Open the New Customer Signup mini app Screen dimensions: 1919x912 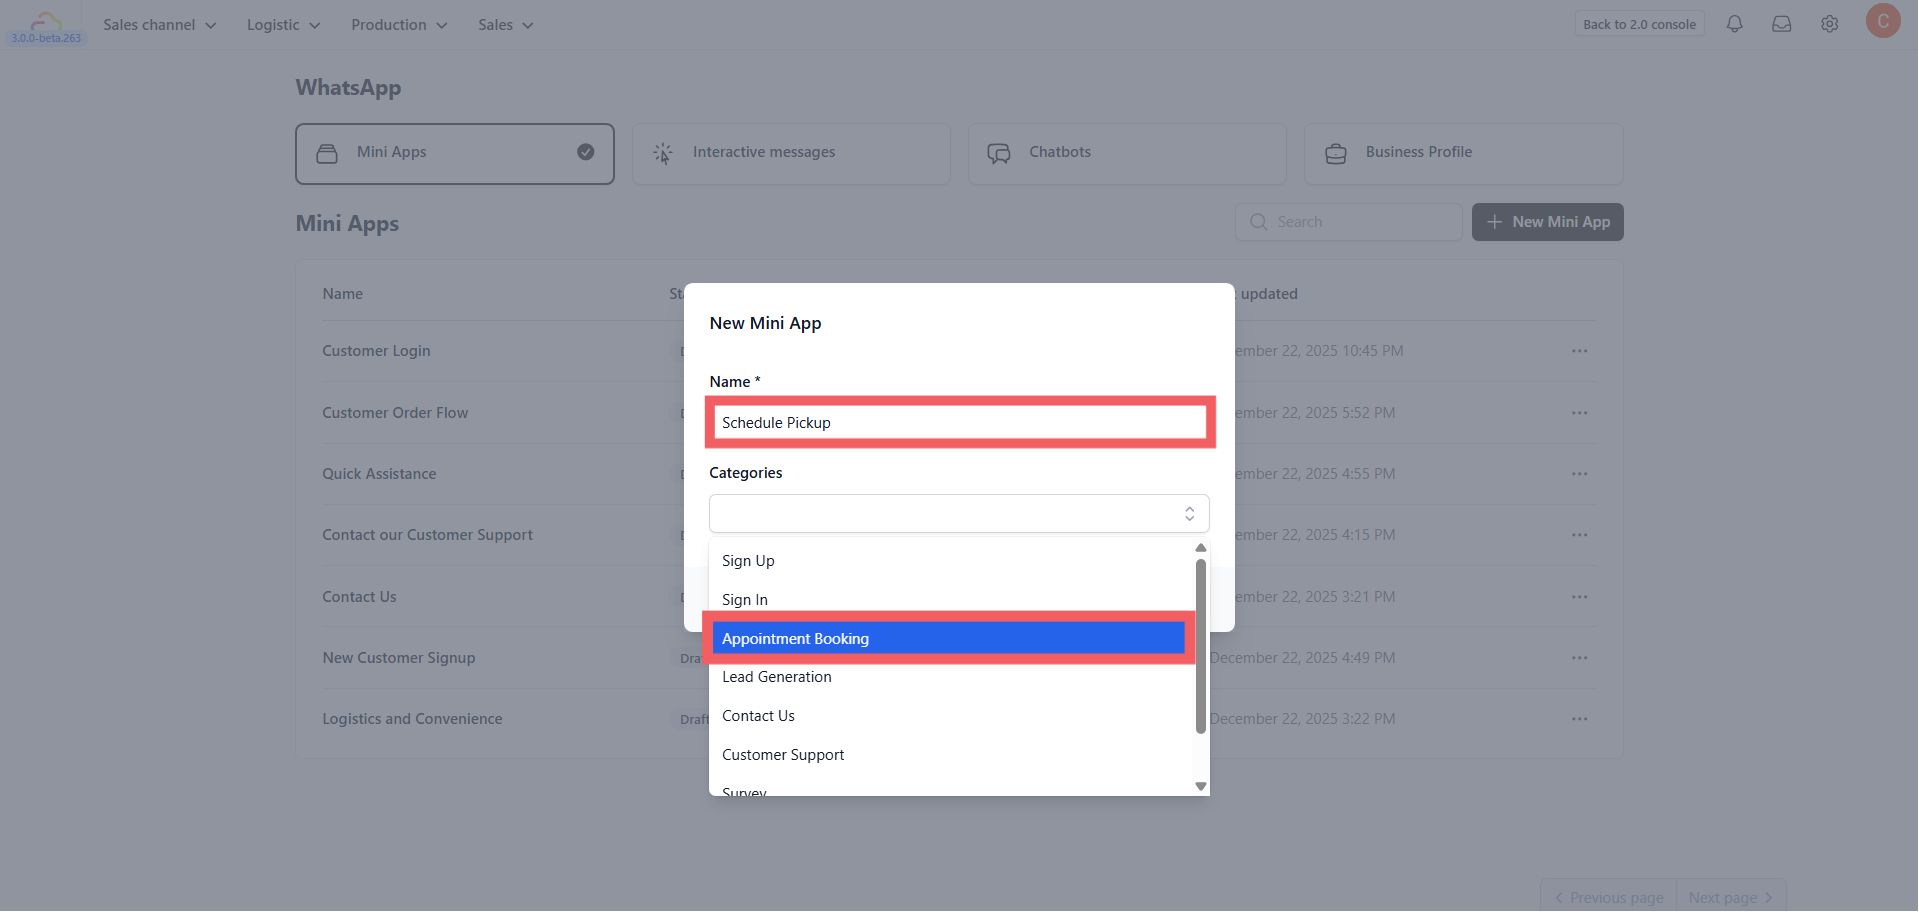coord(398,658)
